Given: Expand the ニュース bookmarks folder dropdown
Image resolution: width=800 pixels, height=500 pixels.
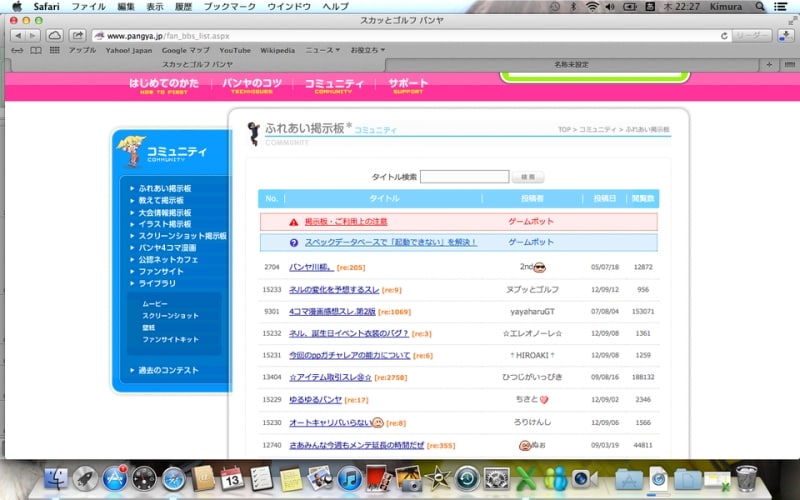Looking at the screenshot, I should 322,50.
